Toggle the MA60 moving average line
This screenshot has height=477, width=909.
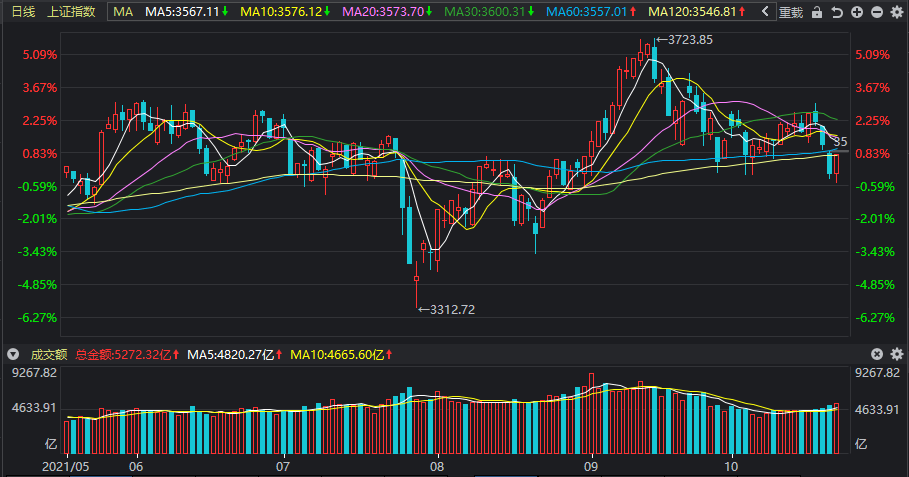[591, 12]
